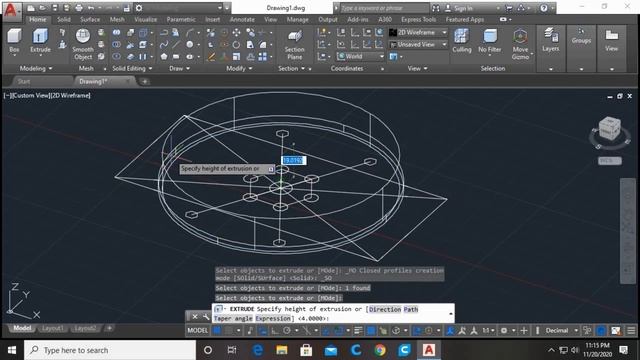Open the Decimal units dropdown in status bar
The image size is (640, 360).
pyautogui.click(x=561, y=330)
